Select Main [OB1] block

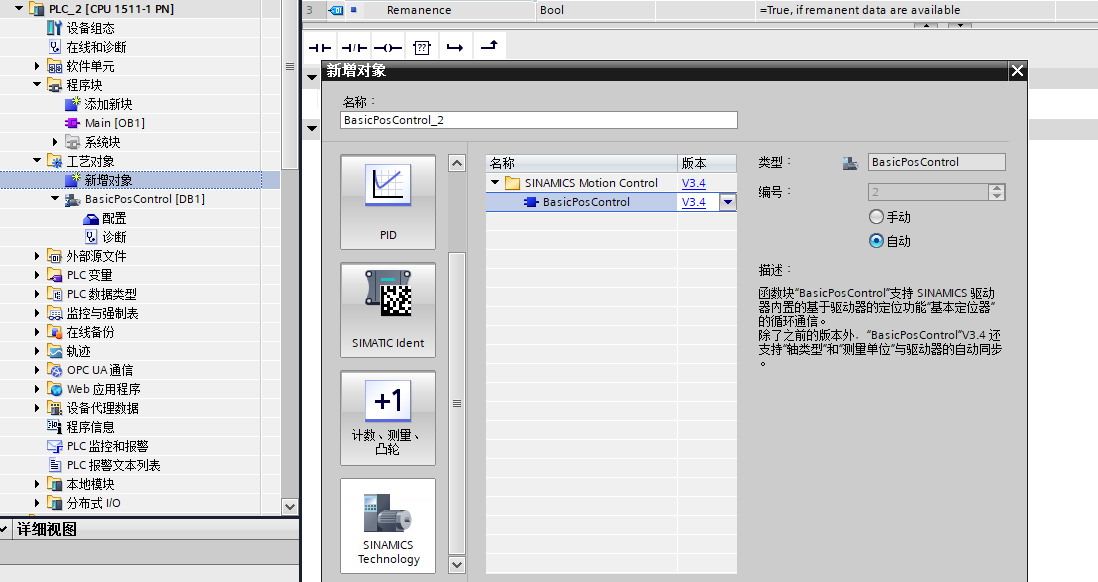(x=115, y=123)
